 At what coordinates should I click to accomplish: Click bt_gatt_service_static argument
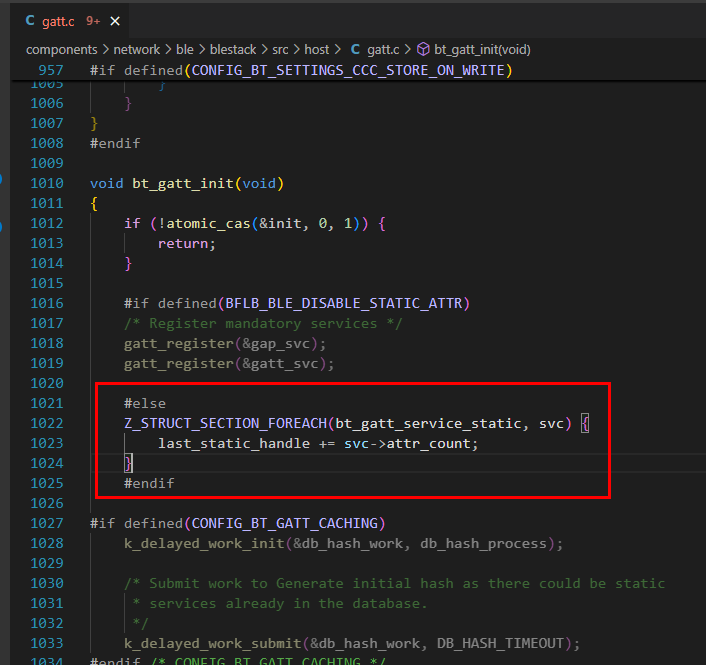[428, 424]
